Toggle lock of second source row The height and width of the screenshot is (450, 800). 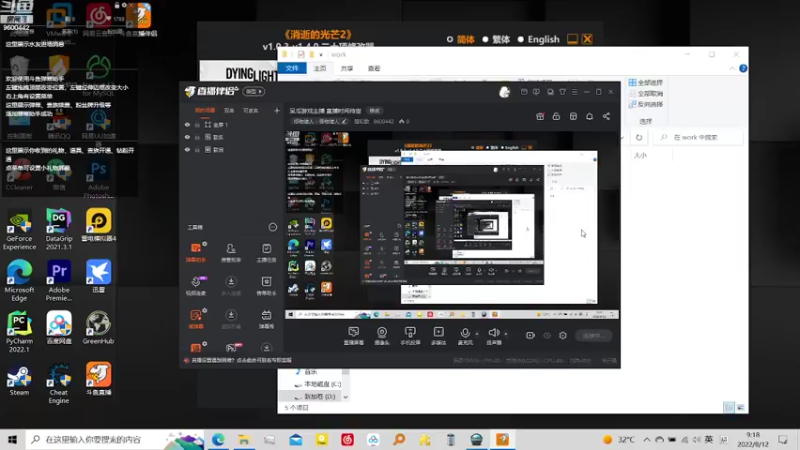(197, 137)
